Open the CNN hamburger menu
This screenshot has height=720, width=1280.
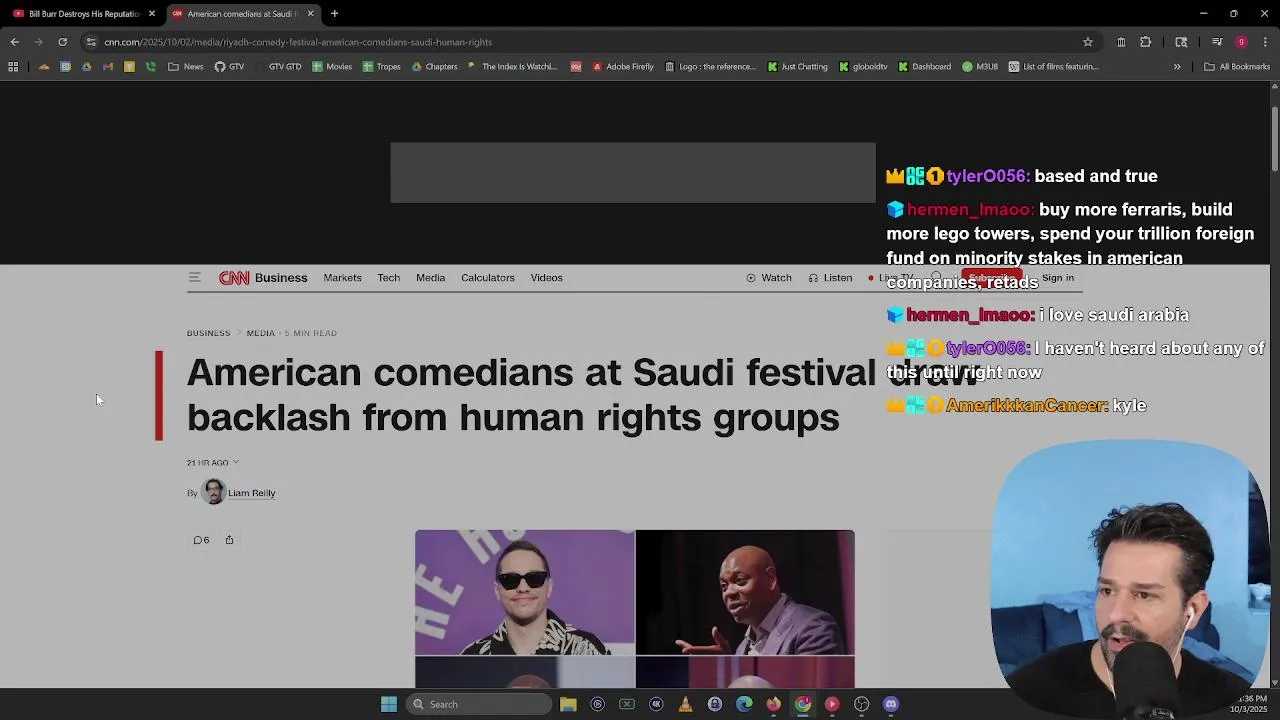(x=195, y=278)
